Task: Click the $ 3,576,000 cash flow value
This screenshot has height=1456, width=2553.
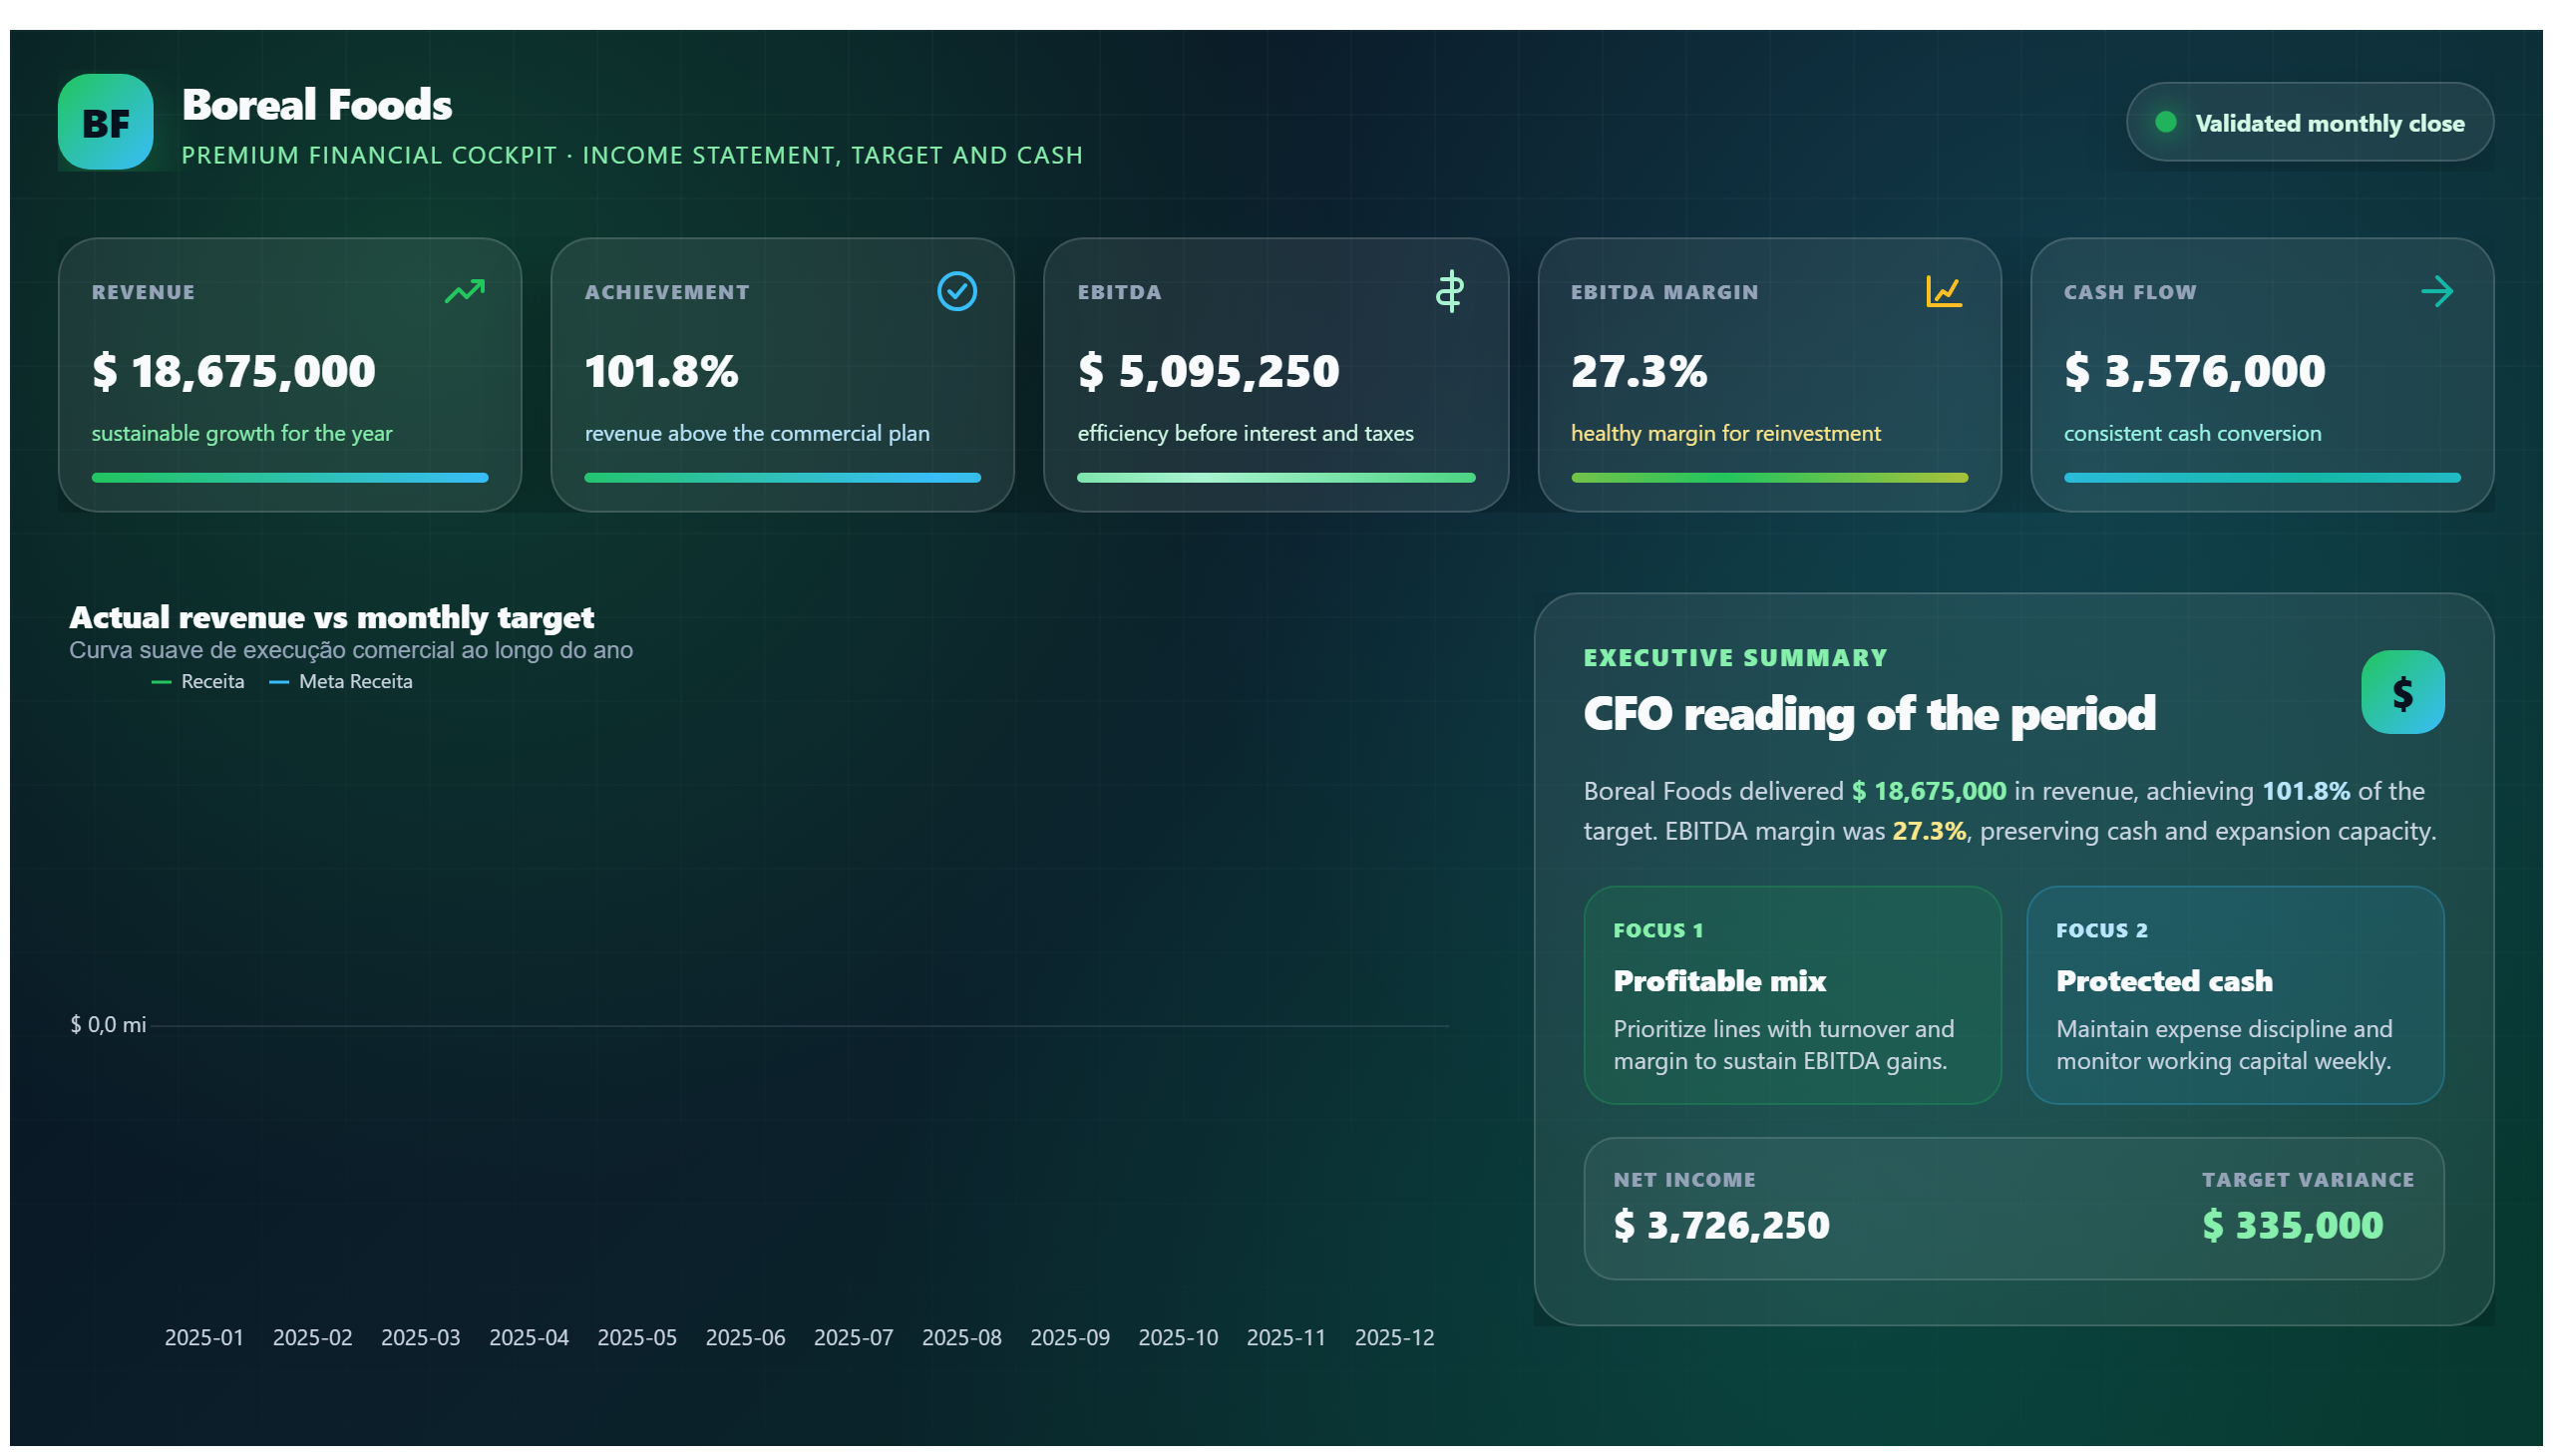Action: (2195, 371)
